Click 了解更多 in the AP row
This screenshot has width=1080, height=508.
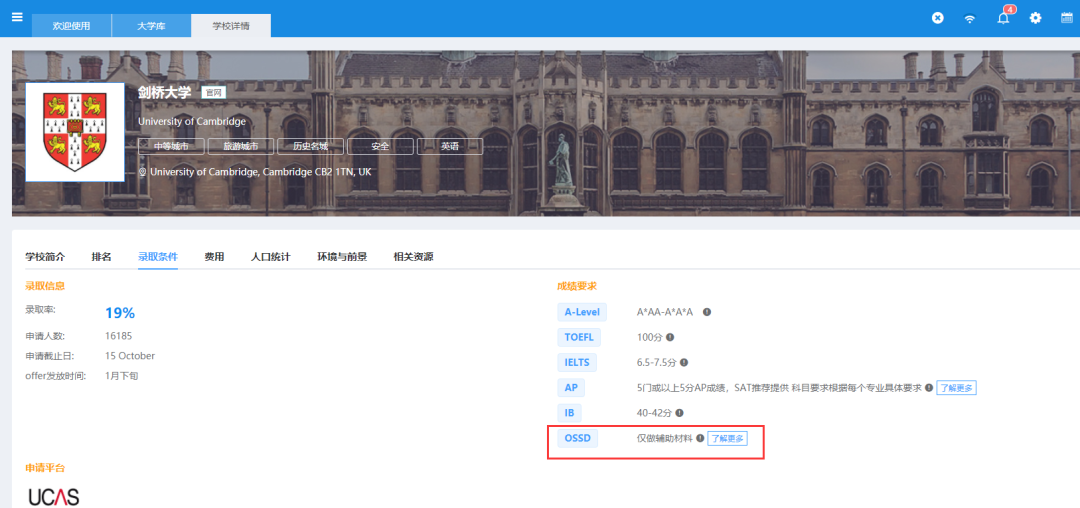tap(957, 388)
